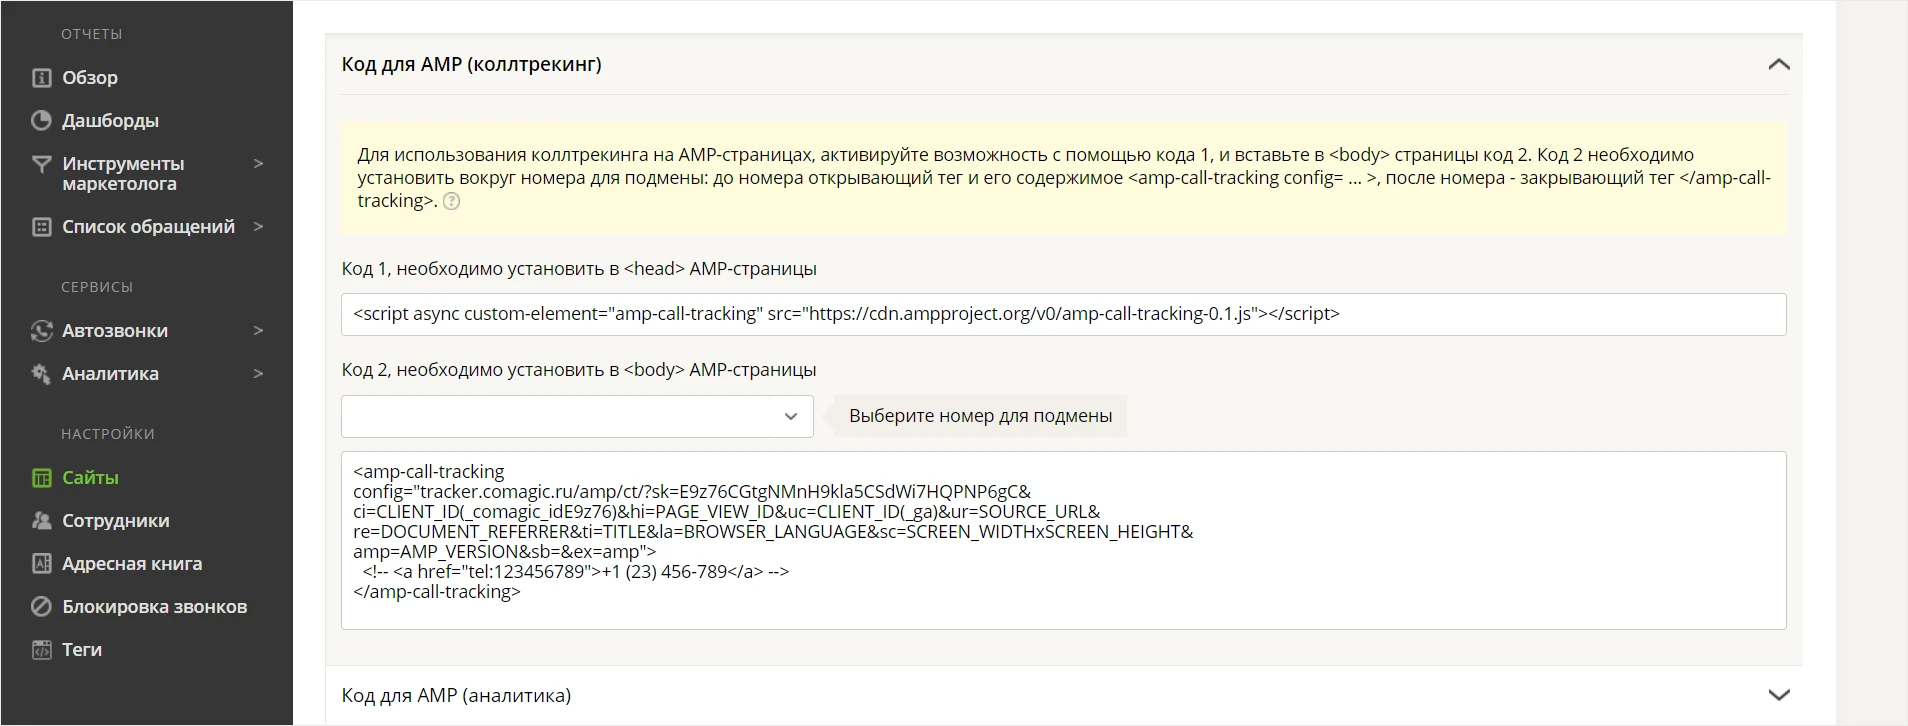1908x726 pixels.
Task: Expand Список обращений submenu arrow
Action: coord(258,227)
